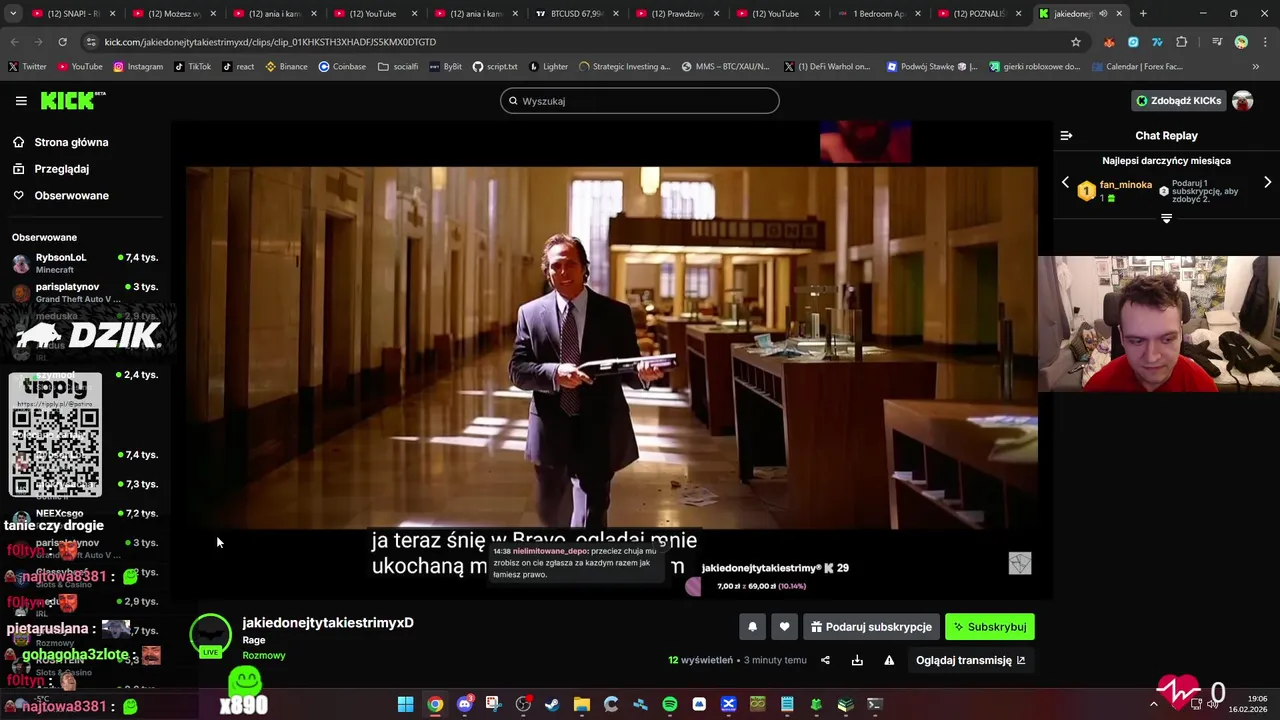The width and height of the screenshot is (1280, 720).
Task: Expand the leaderboard list below donors
Action: click(1166, 218)
